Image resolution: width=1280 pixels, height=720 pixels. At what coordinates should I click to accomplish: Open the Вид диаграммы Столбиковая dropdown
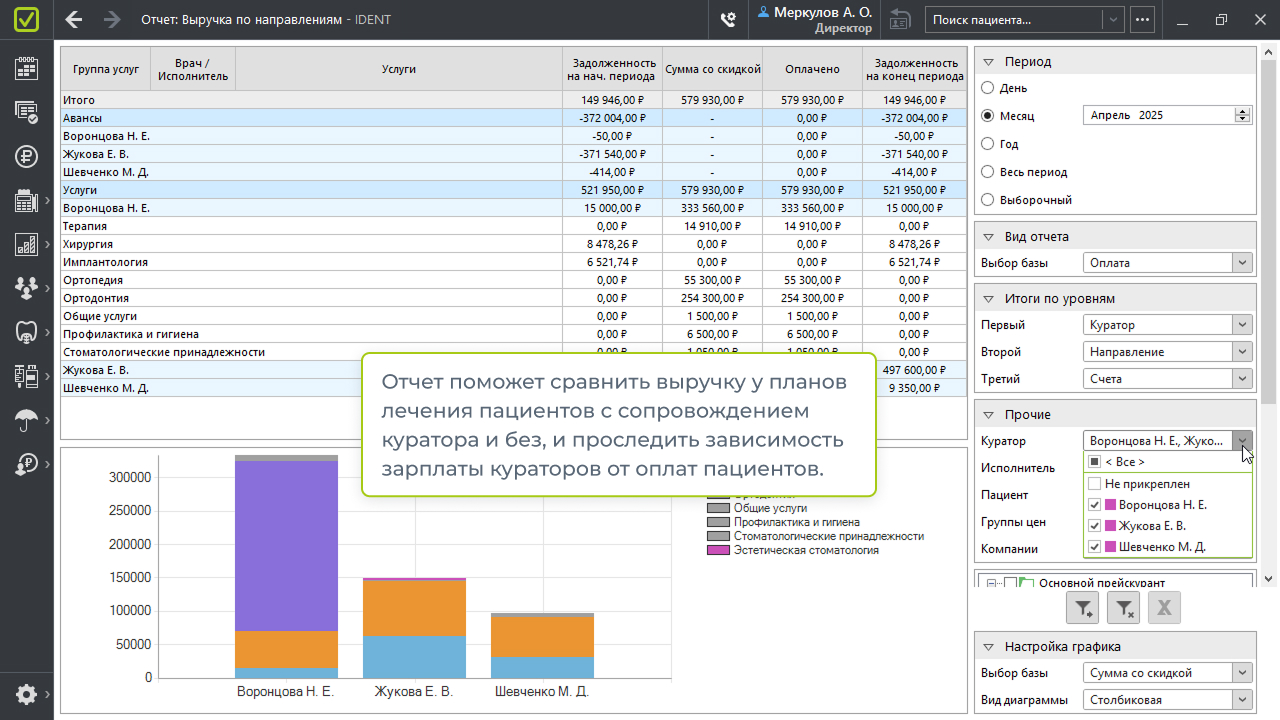1168,700
